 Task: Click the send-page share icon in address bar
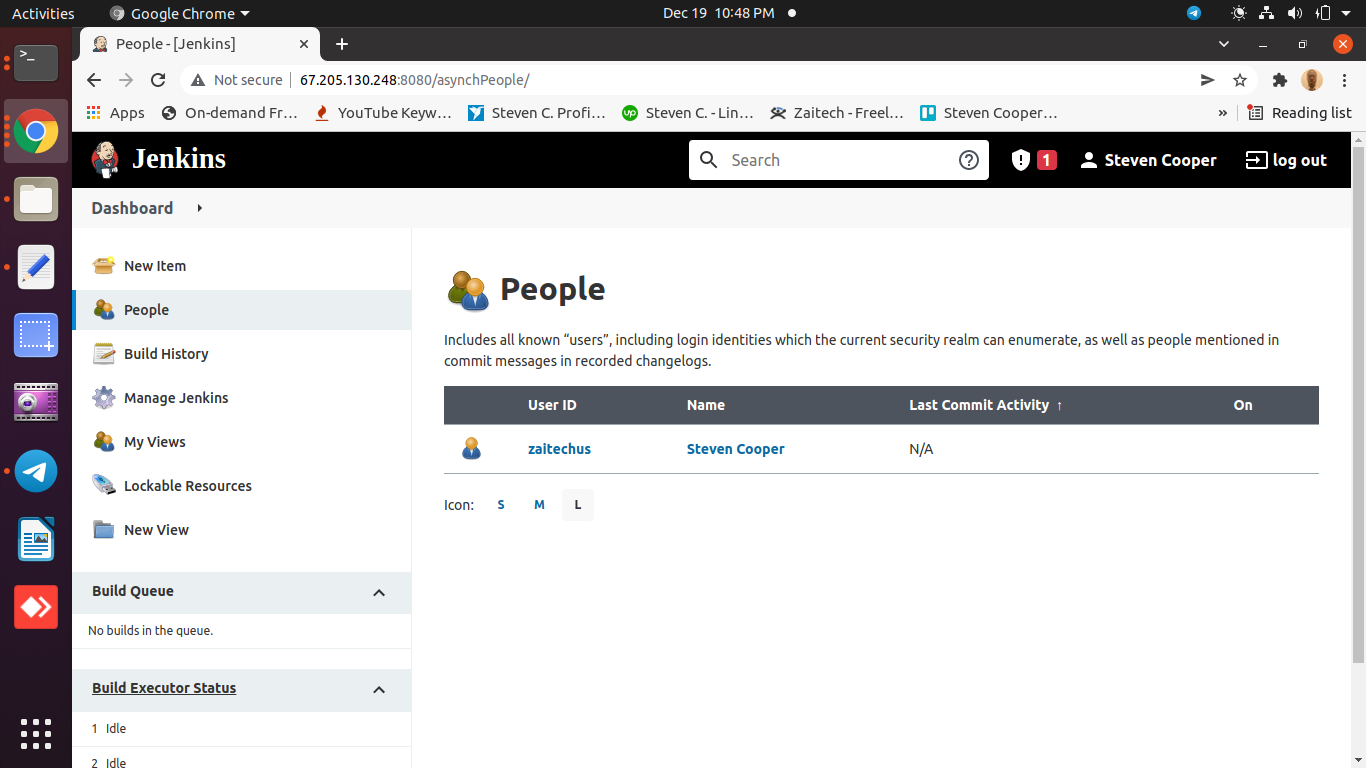point(1208,80)
